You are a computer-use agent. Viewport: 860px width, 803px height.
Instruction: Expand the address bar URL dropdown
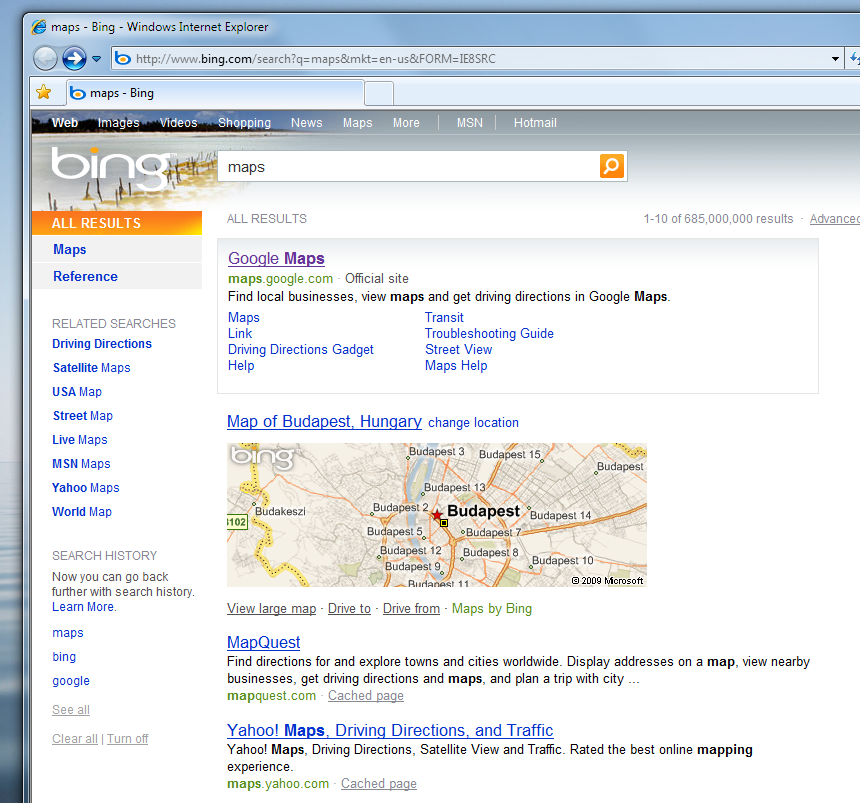tap(835, 59)
